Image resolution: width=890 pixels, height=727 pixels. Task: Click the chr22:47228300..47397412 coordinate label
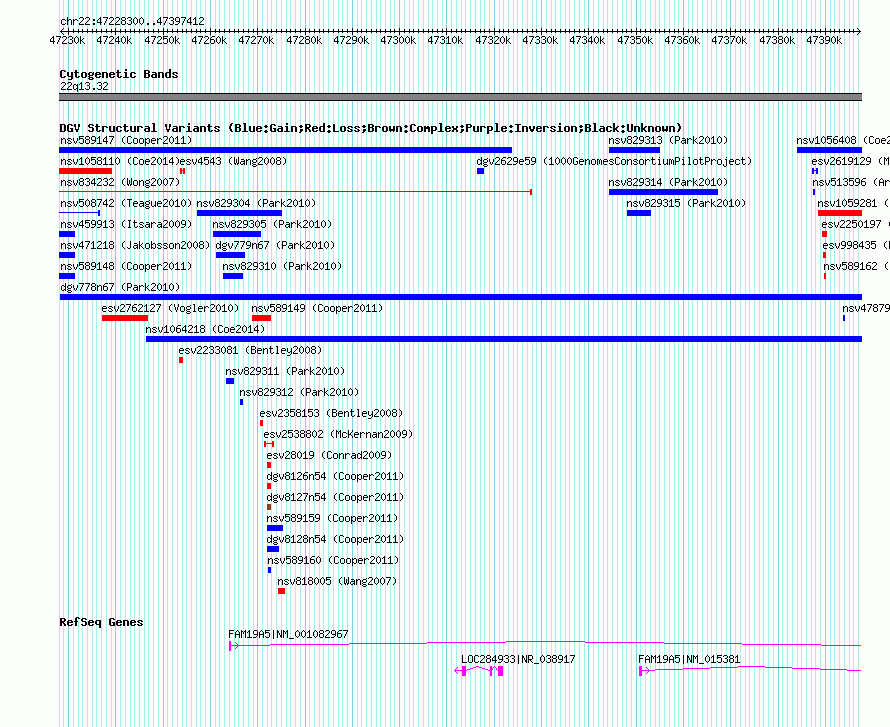pos(132,21)
